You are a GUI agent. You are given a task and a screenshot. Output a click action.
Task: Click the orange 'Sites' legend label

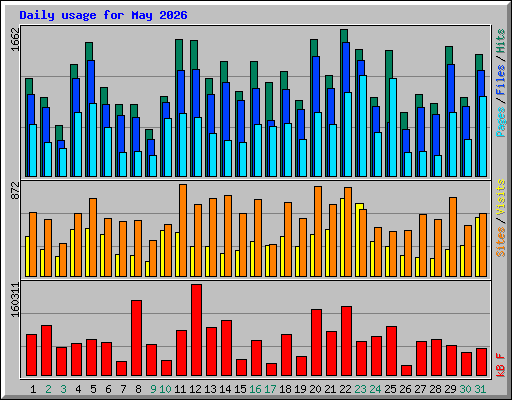[x=501, y=242]
